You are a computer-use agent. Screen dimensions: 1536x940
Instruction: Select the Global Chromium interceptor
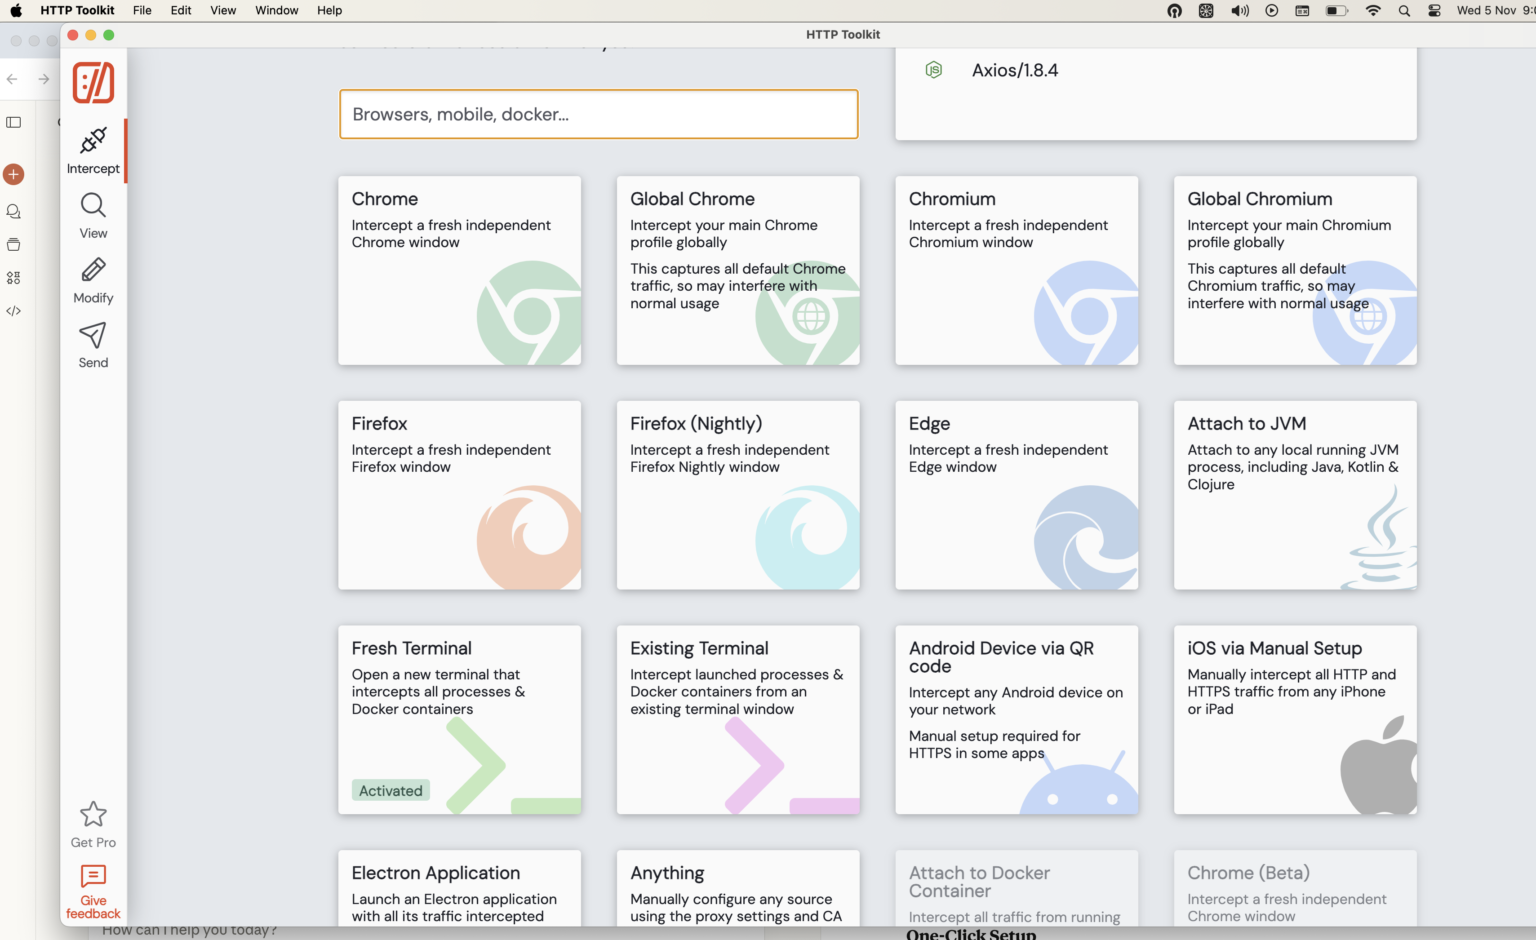(x=1295, y=270)
